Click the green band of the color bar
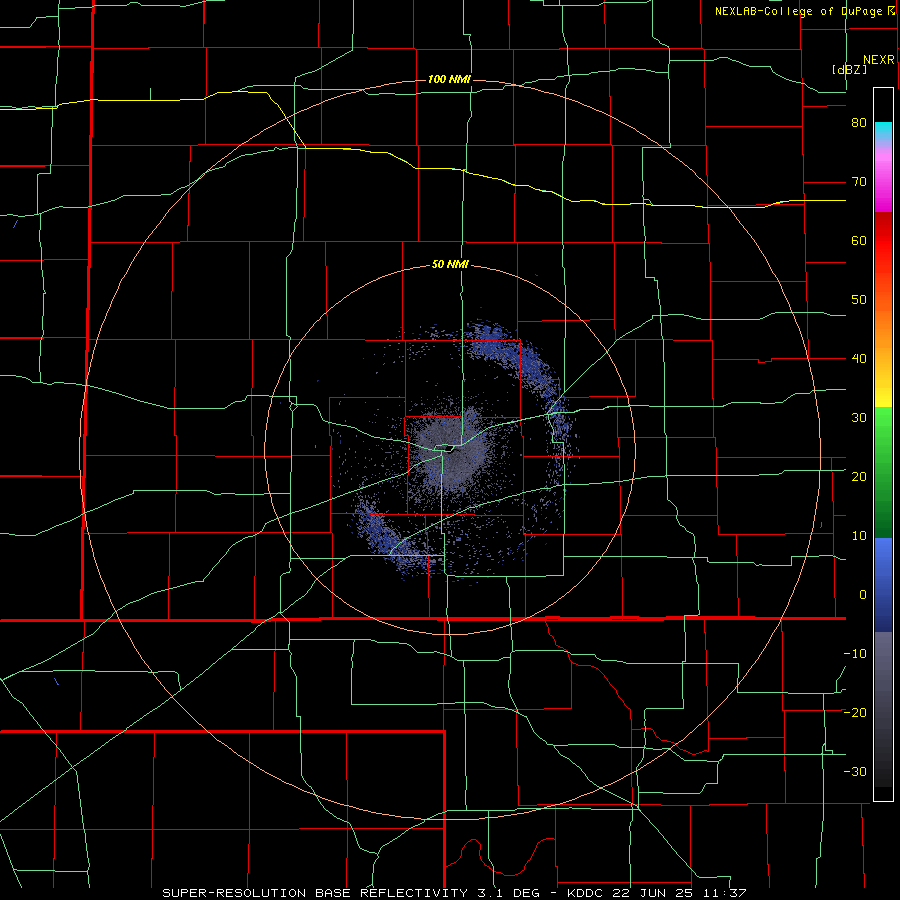The height and width of the screenshot is (900, 900). [x=883, y=473]
